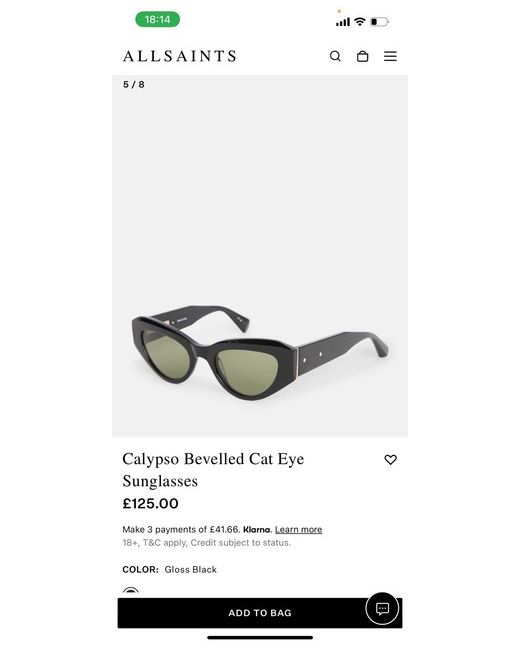
Task: Open the hamburger menu icon
Action: pos(390,56)
